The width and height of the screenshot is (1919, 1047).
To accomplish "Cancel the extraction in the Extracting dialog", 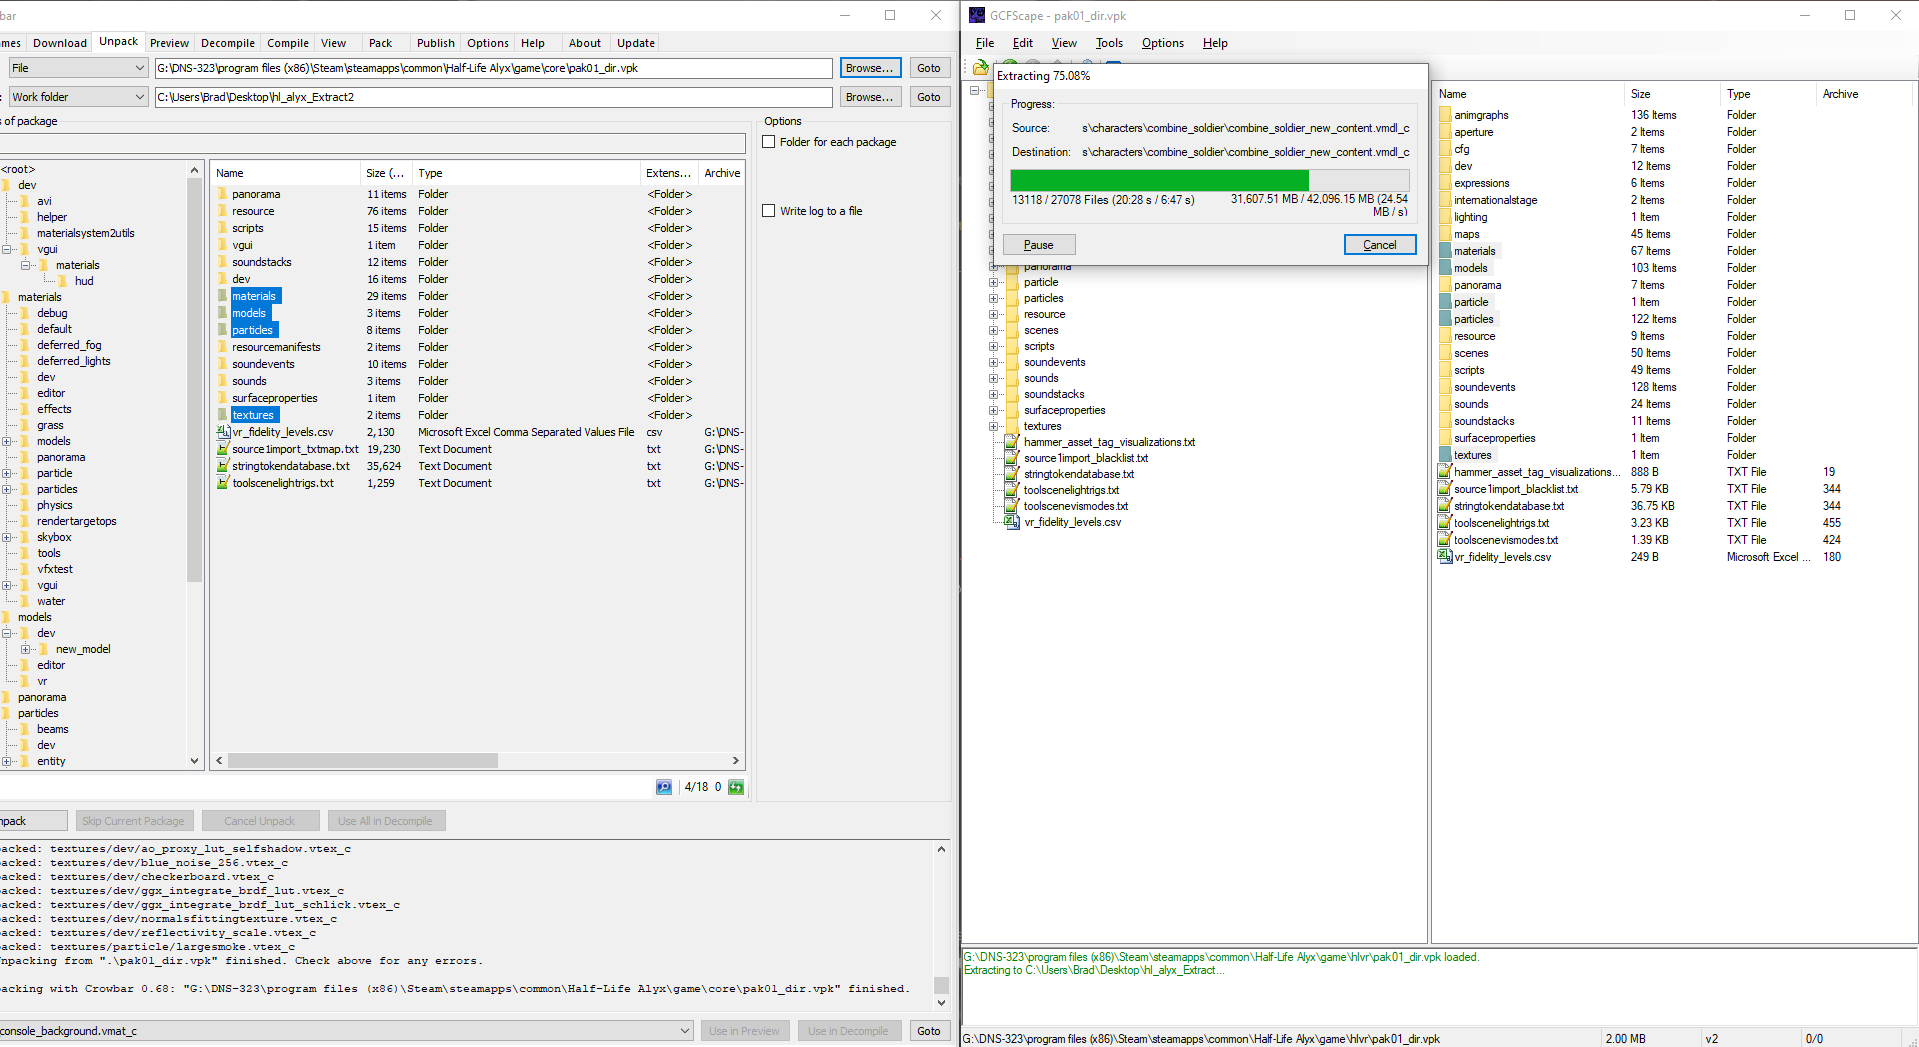I will [1380, 245].
